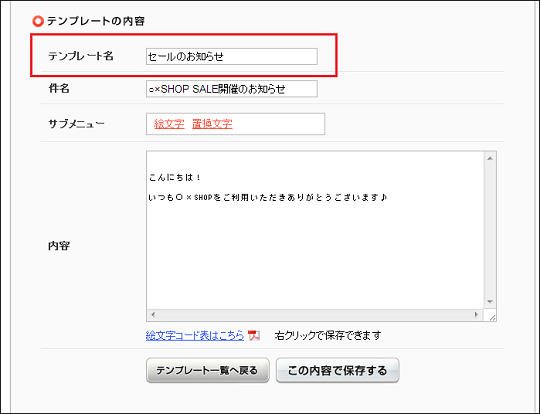Screen dimensions: 540x414
Task: Click the PDF icon beside 絵文字コード表 link
Action: pos(254,335)
